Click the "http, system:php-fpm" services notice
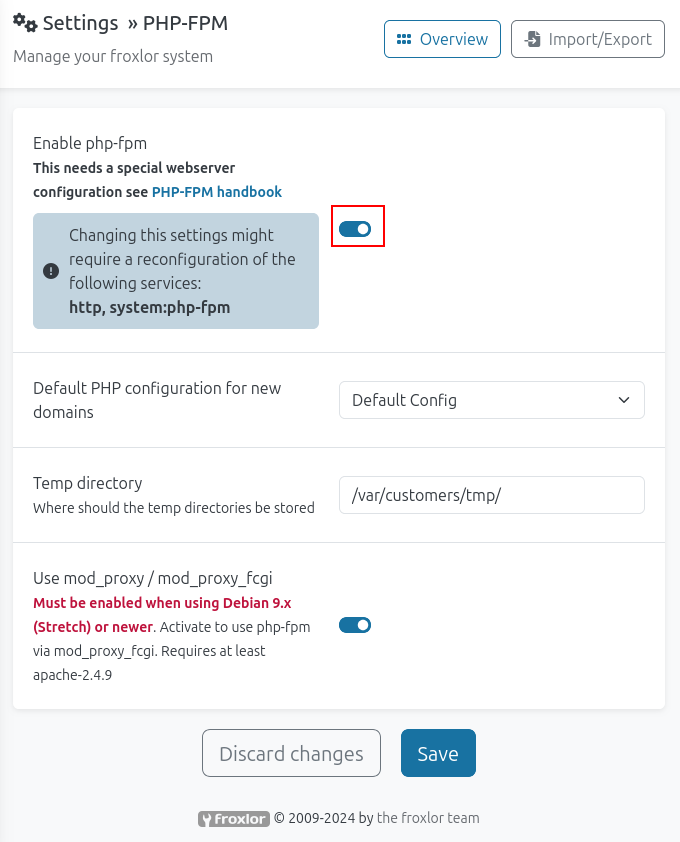This screenshot has height=842, width=680. click(x=150, y=307)
